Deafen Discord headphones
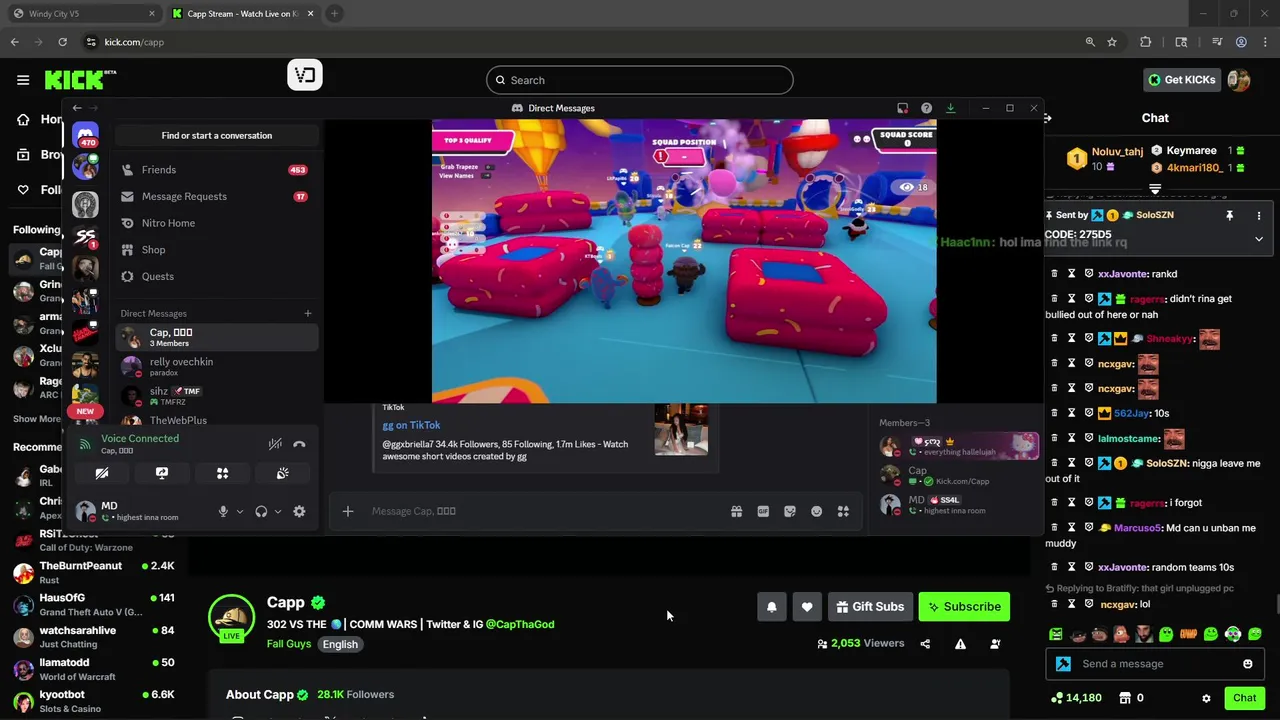 (261, 512)
